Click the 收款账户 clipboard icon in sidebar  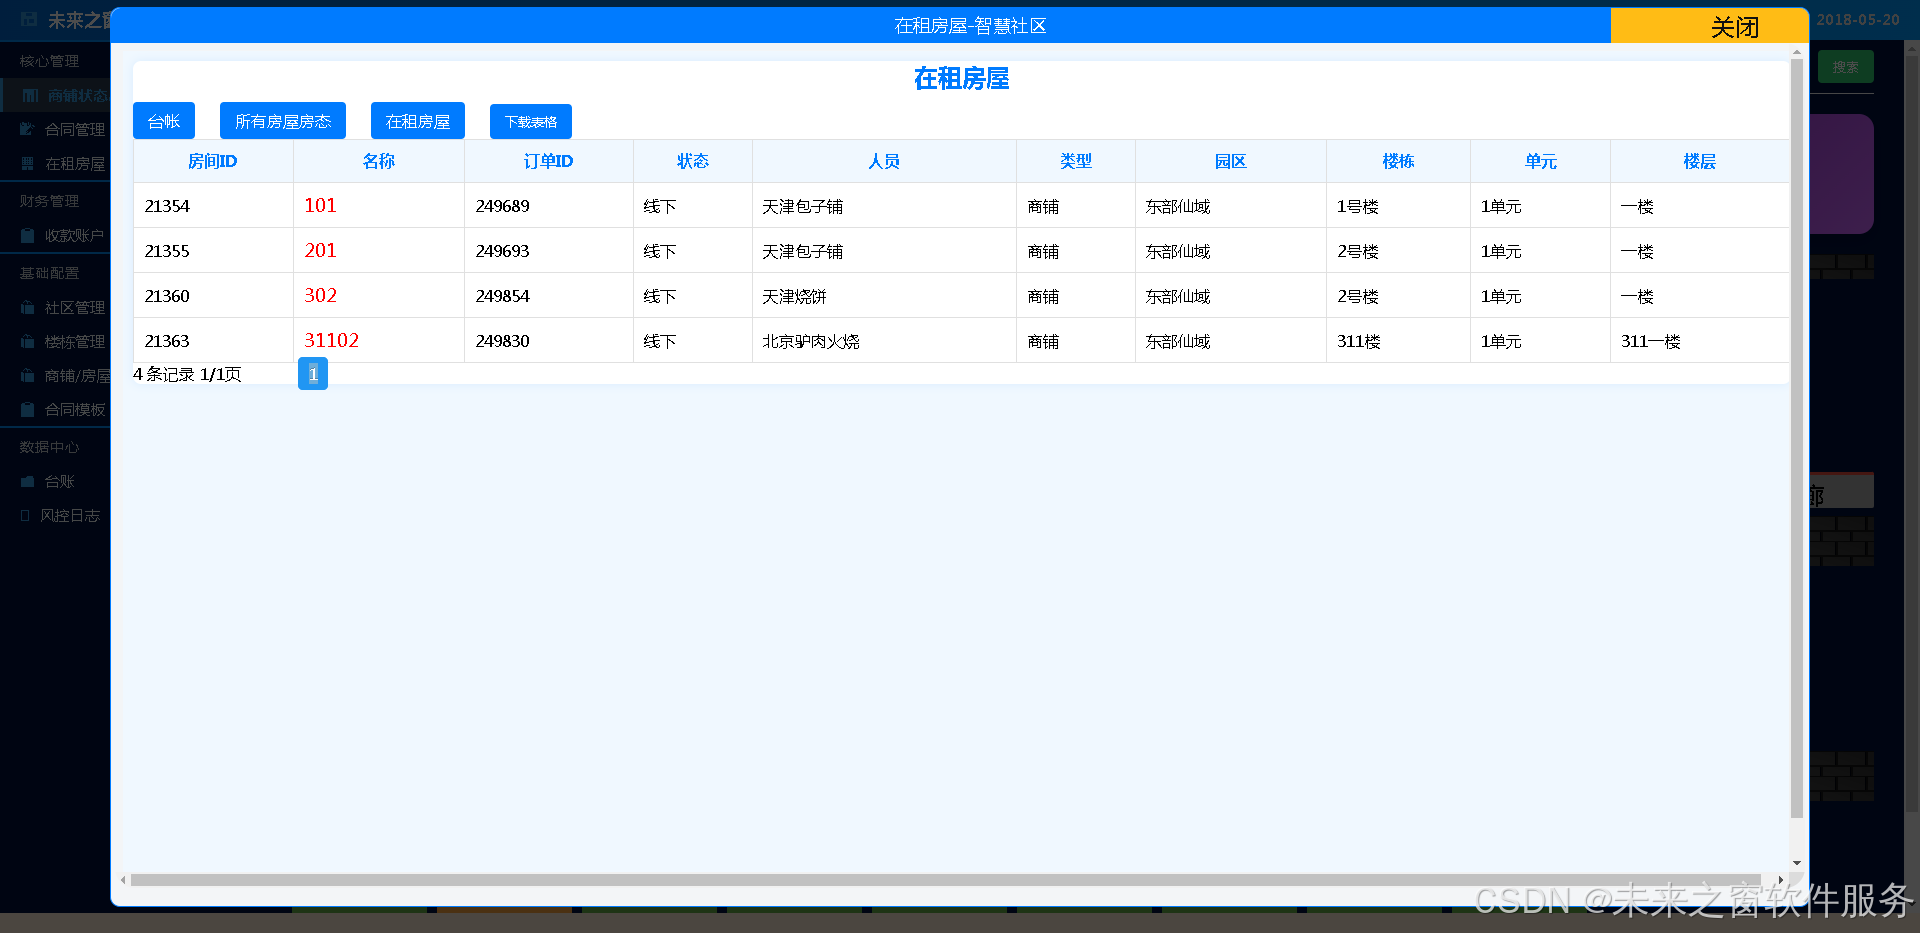[x=28, y=236]
